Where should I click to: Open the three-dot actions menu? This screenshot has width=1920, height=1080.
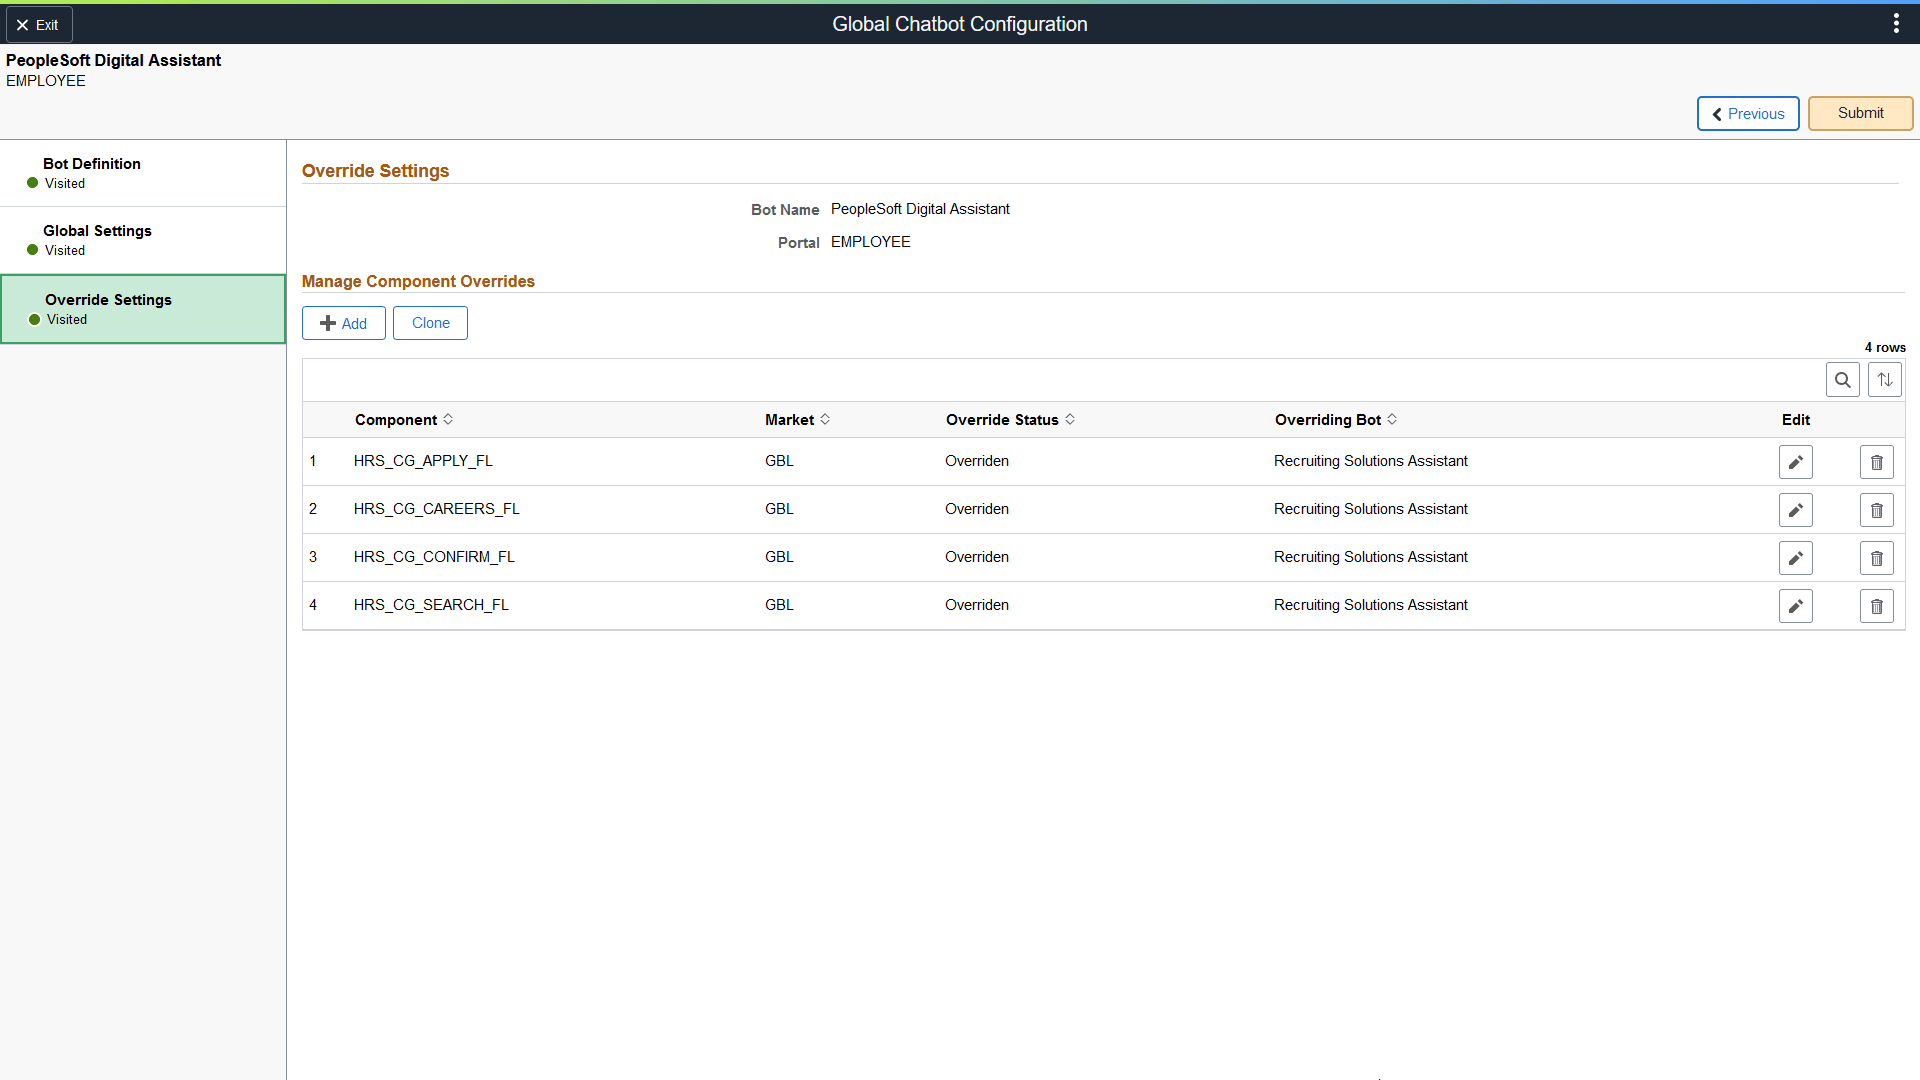1896,22
